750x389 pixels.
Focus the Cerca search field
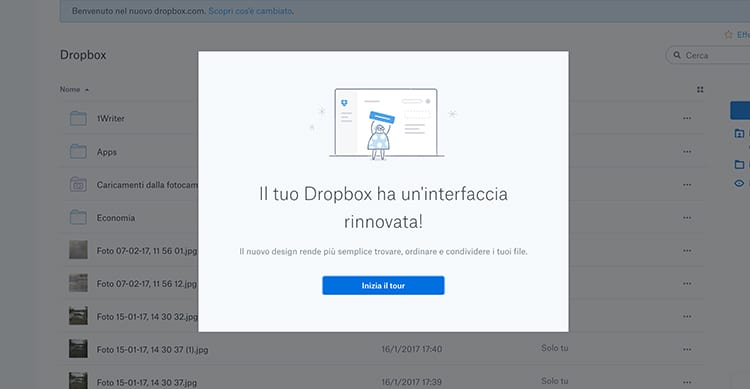pyautogui.click(x=708, y=56)
